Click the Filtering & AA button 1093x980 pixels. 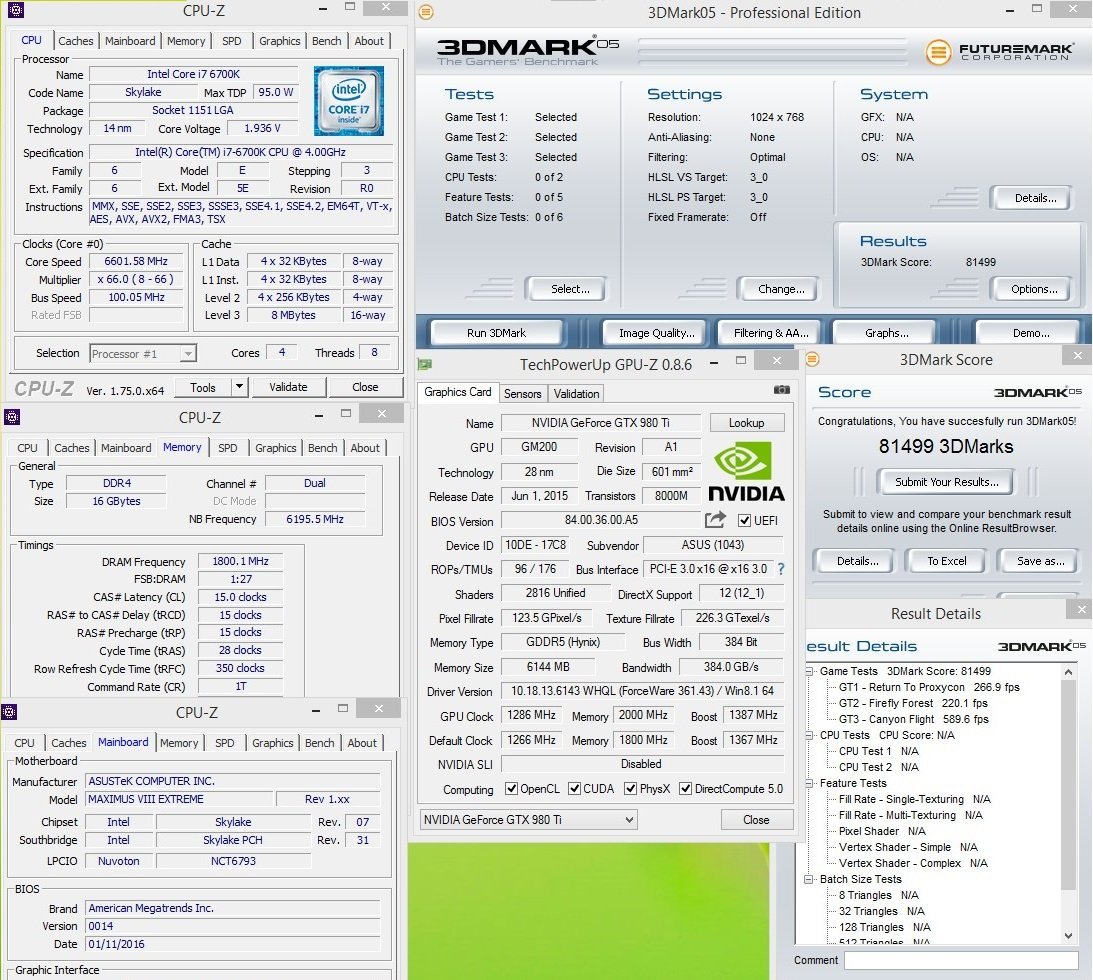[771, 332]
